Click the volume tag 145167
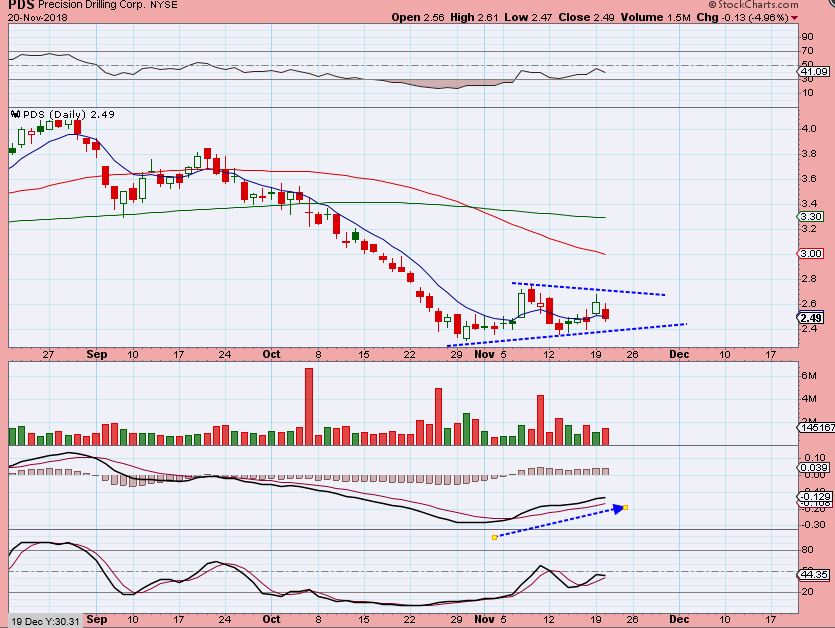 click(x=816, y=428)
